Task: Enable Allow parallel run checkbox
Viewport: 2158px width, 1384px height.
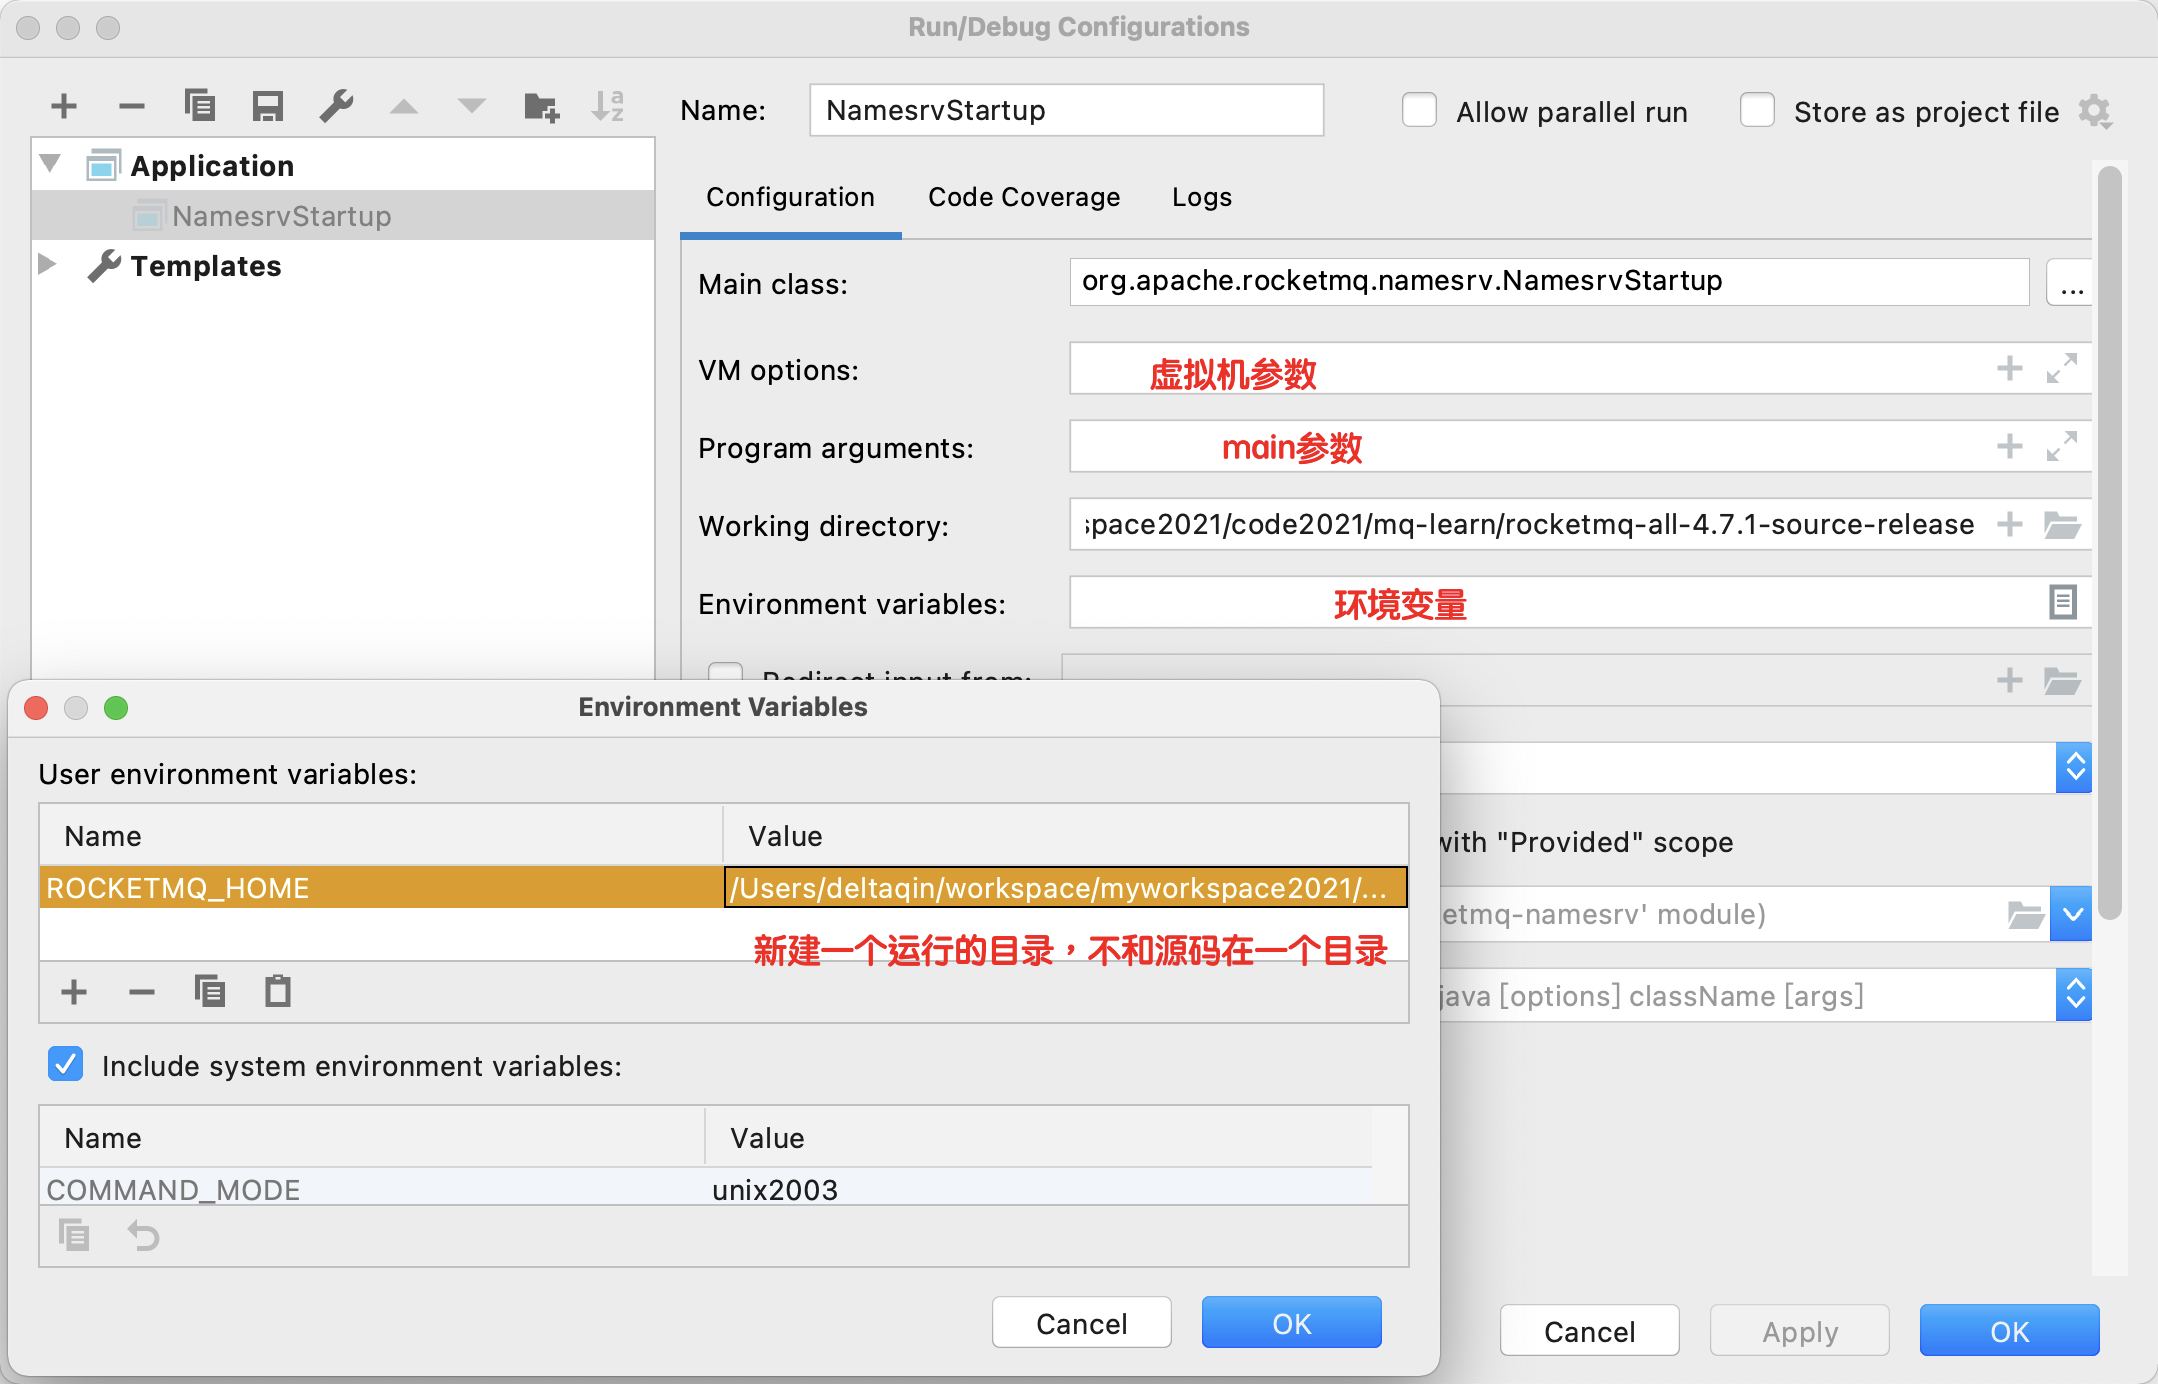Action: [x=1419, y=111]
